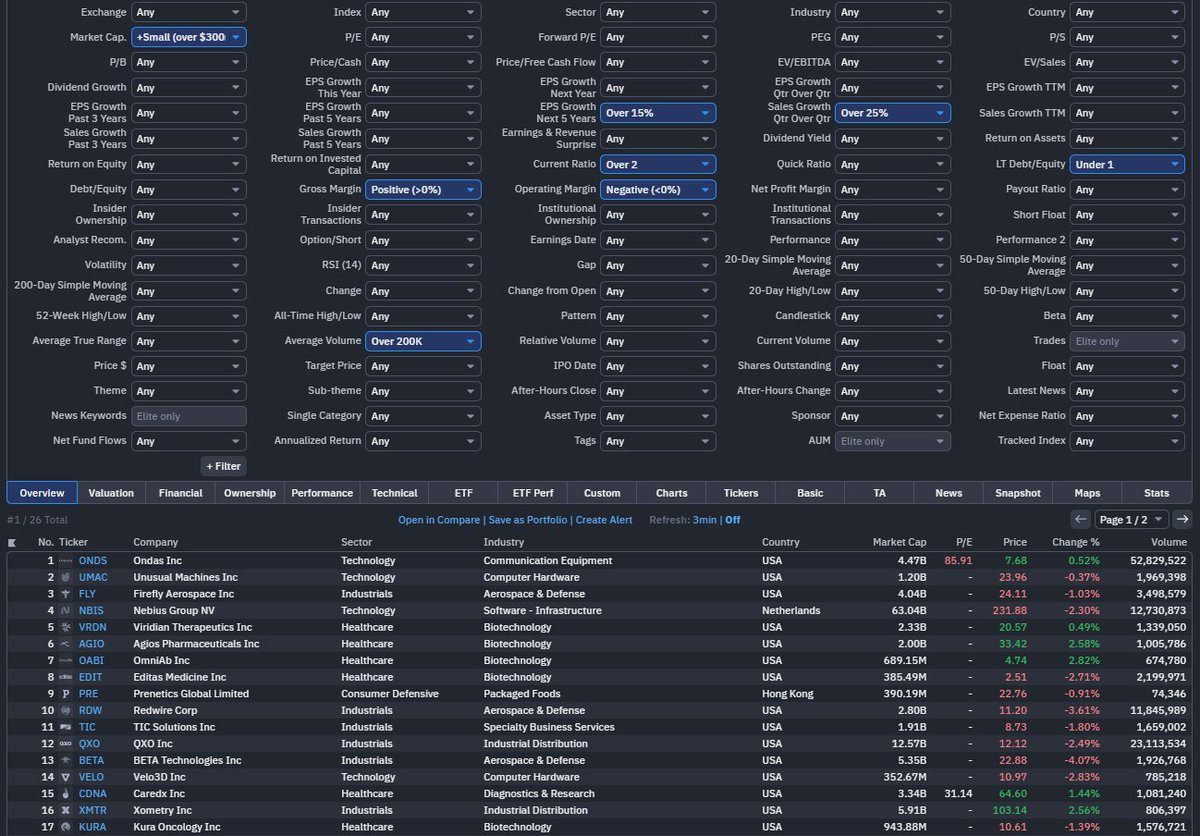1200x836 pixels.
Task: Click the company logo beside ticker UMAC
Action: 65,577
